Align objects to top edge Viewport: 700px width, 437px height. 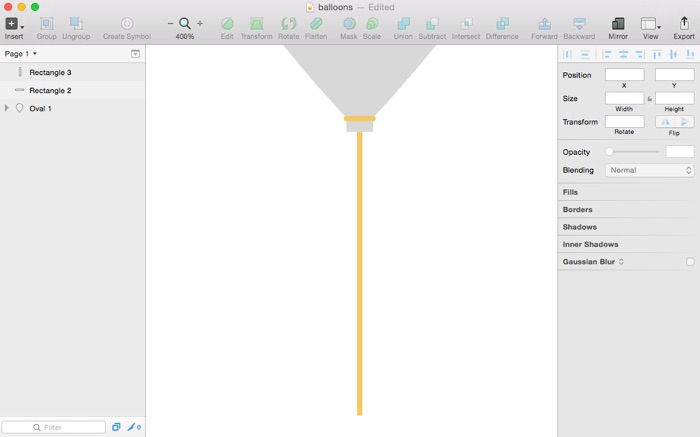(657, 54)
